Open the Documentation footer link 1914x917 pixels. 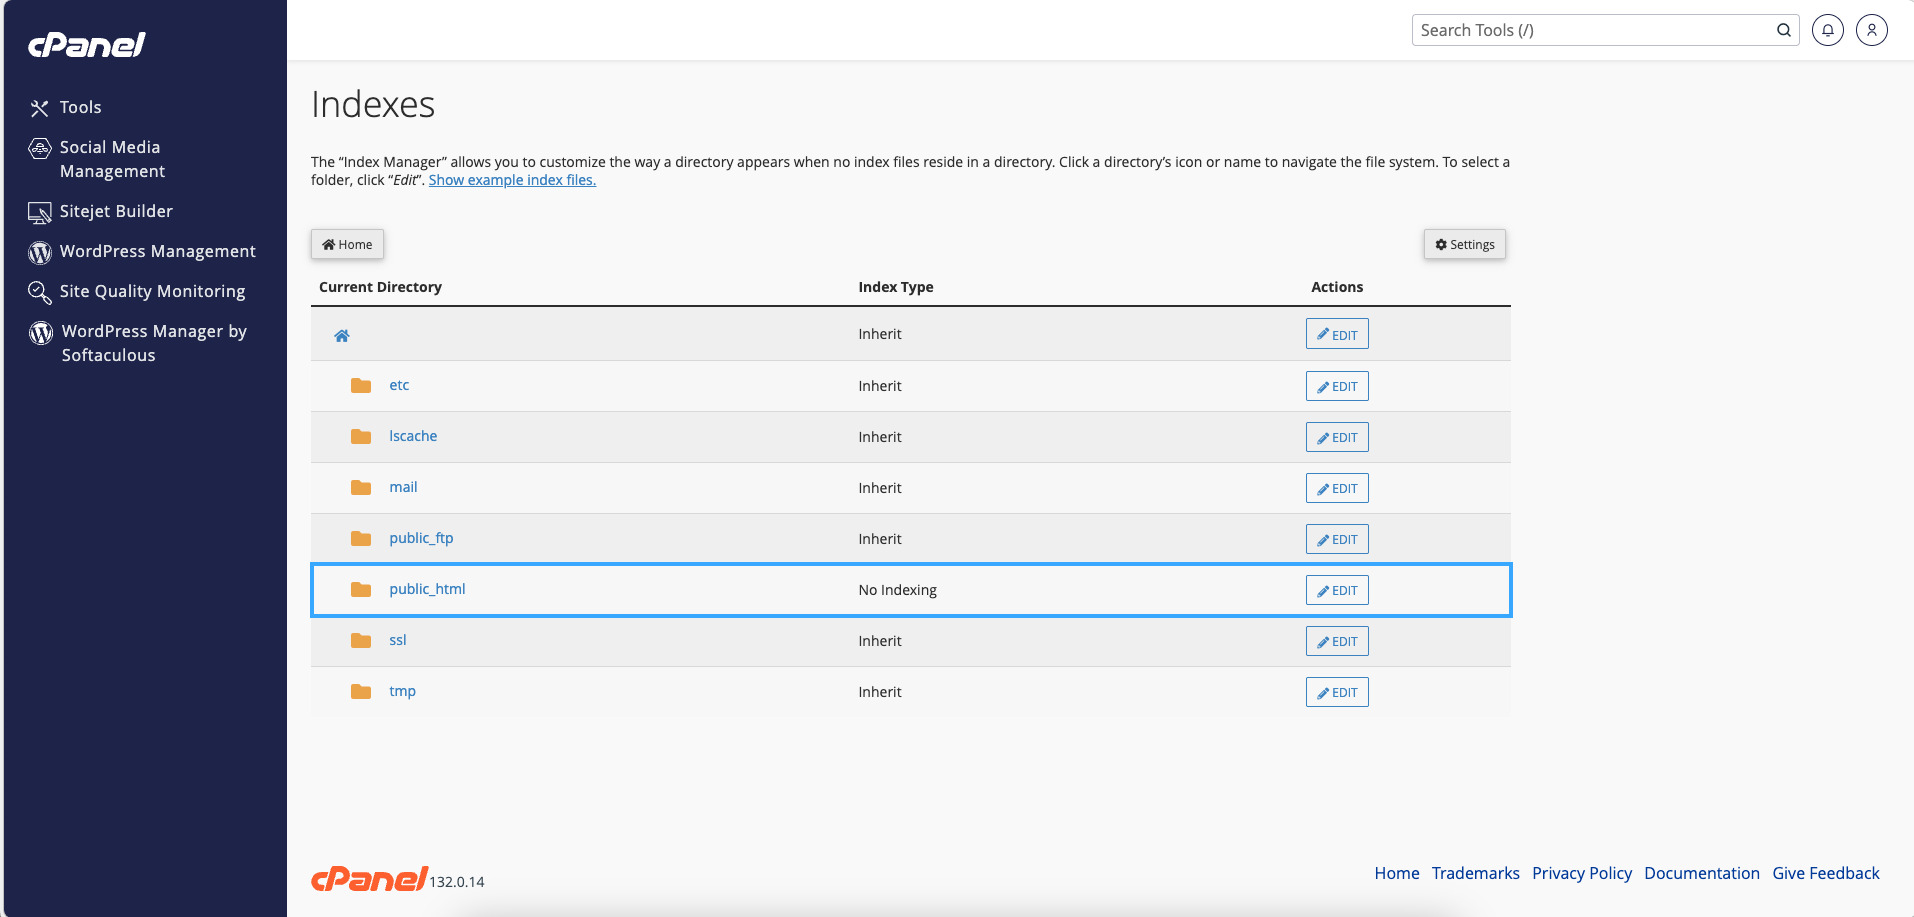pos(1701,873)
